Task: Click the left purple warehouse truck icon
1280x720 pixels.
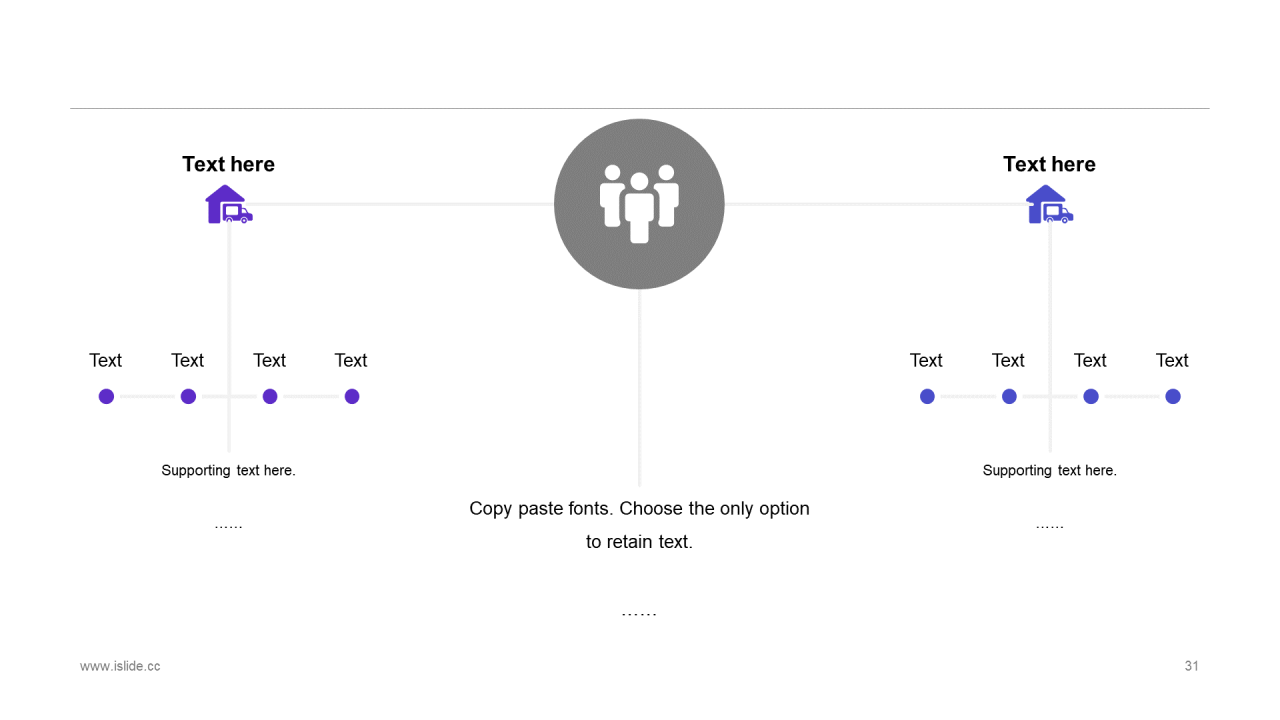Action: [228, 205]
